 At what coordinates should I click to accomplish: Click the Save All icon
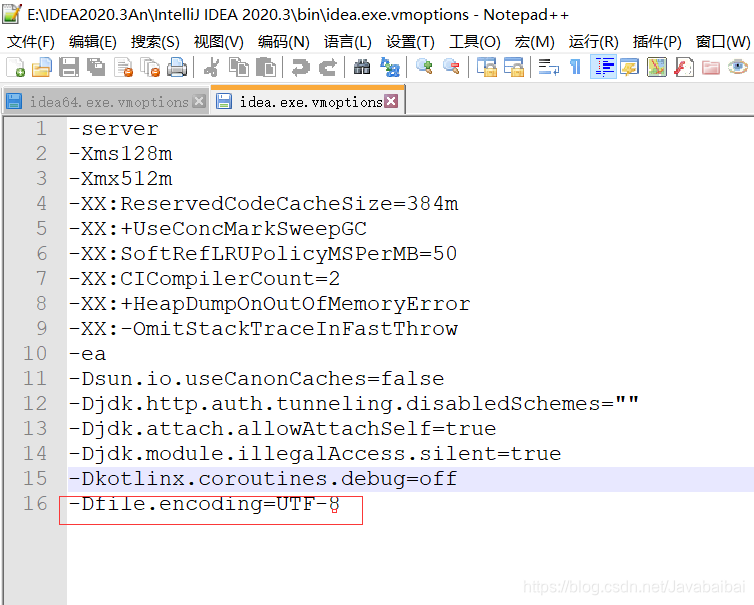[96, 67]
